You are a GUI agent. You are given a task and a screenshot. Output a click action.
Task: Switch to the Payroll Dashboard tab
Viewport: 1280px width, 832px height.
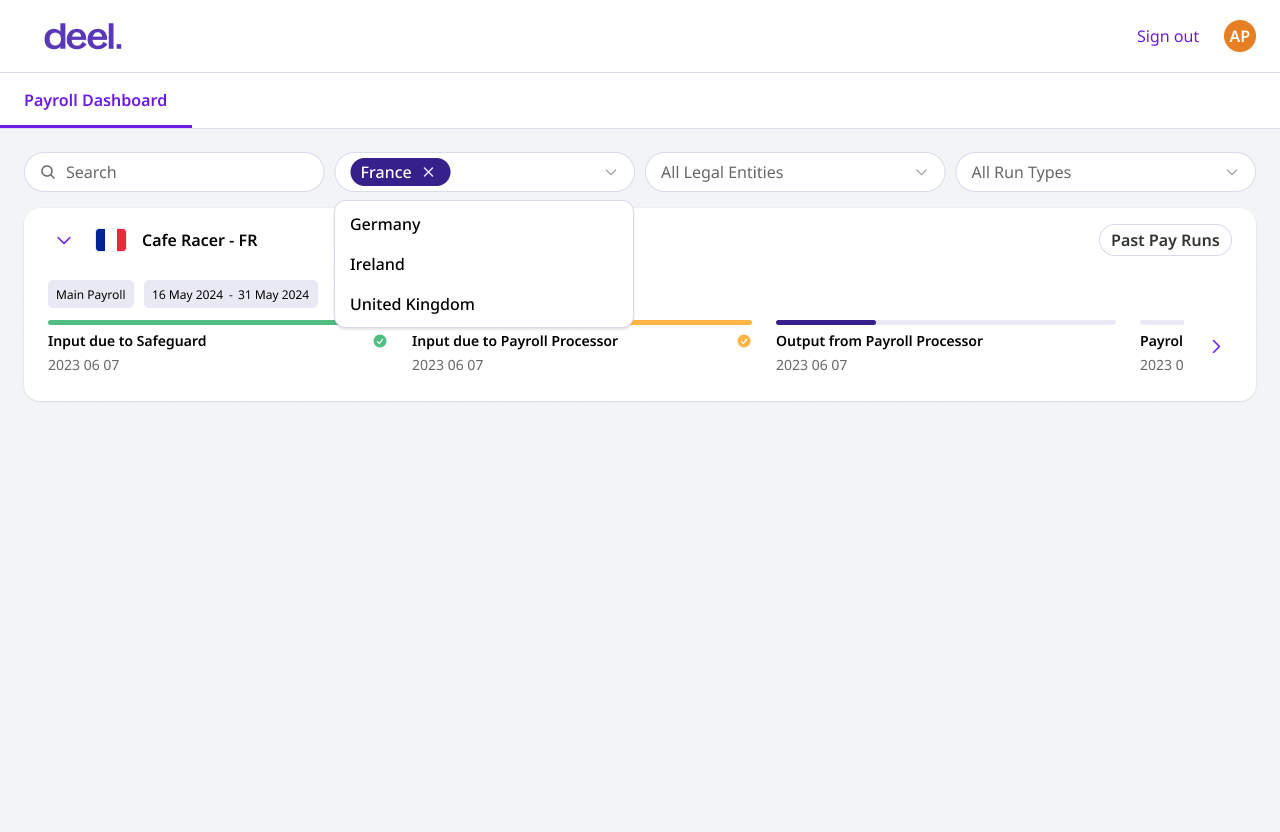click(x=96, y=100)
